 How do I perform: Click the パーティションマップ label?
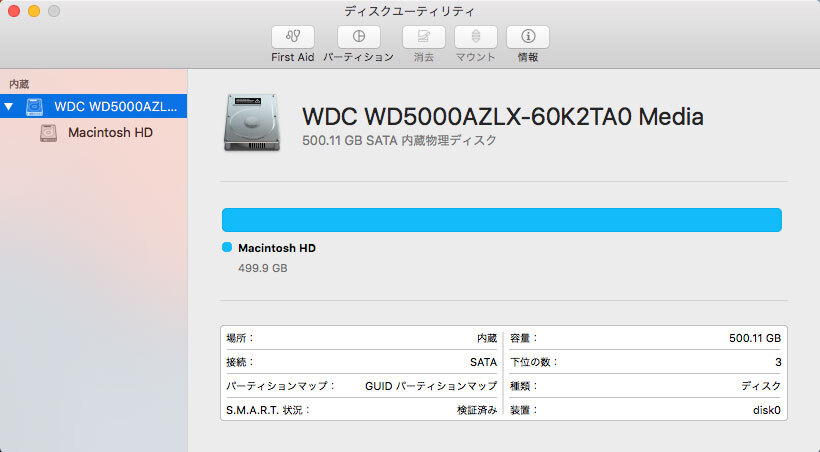[280, 386]
